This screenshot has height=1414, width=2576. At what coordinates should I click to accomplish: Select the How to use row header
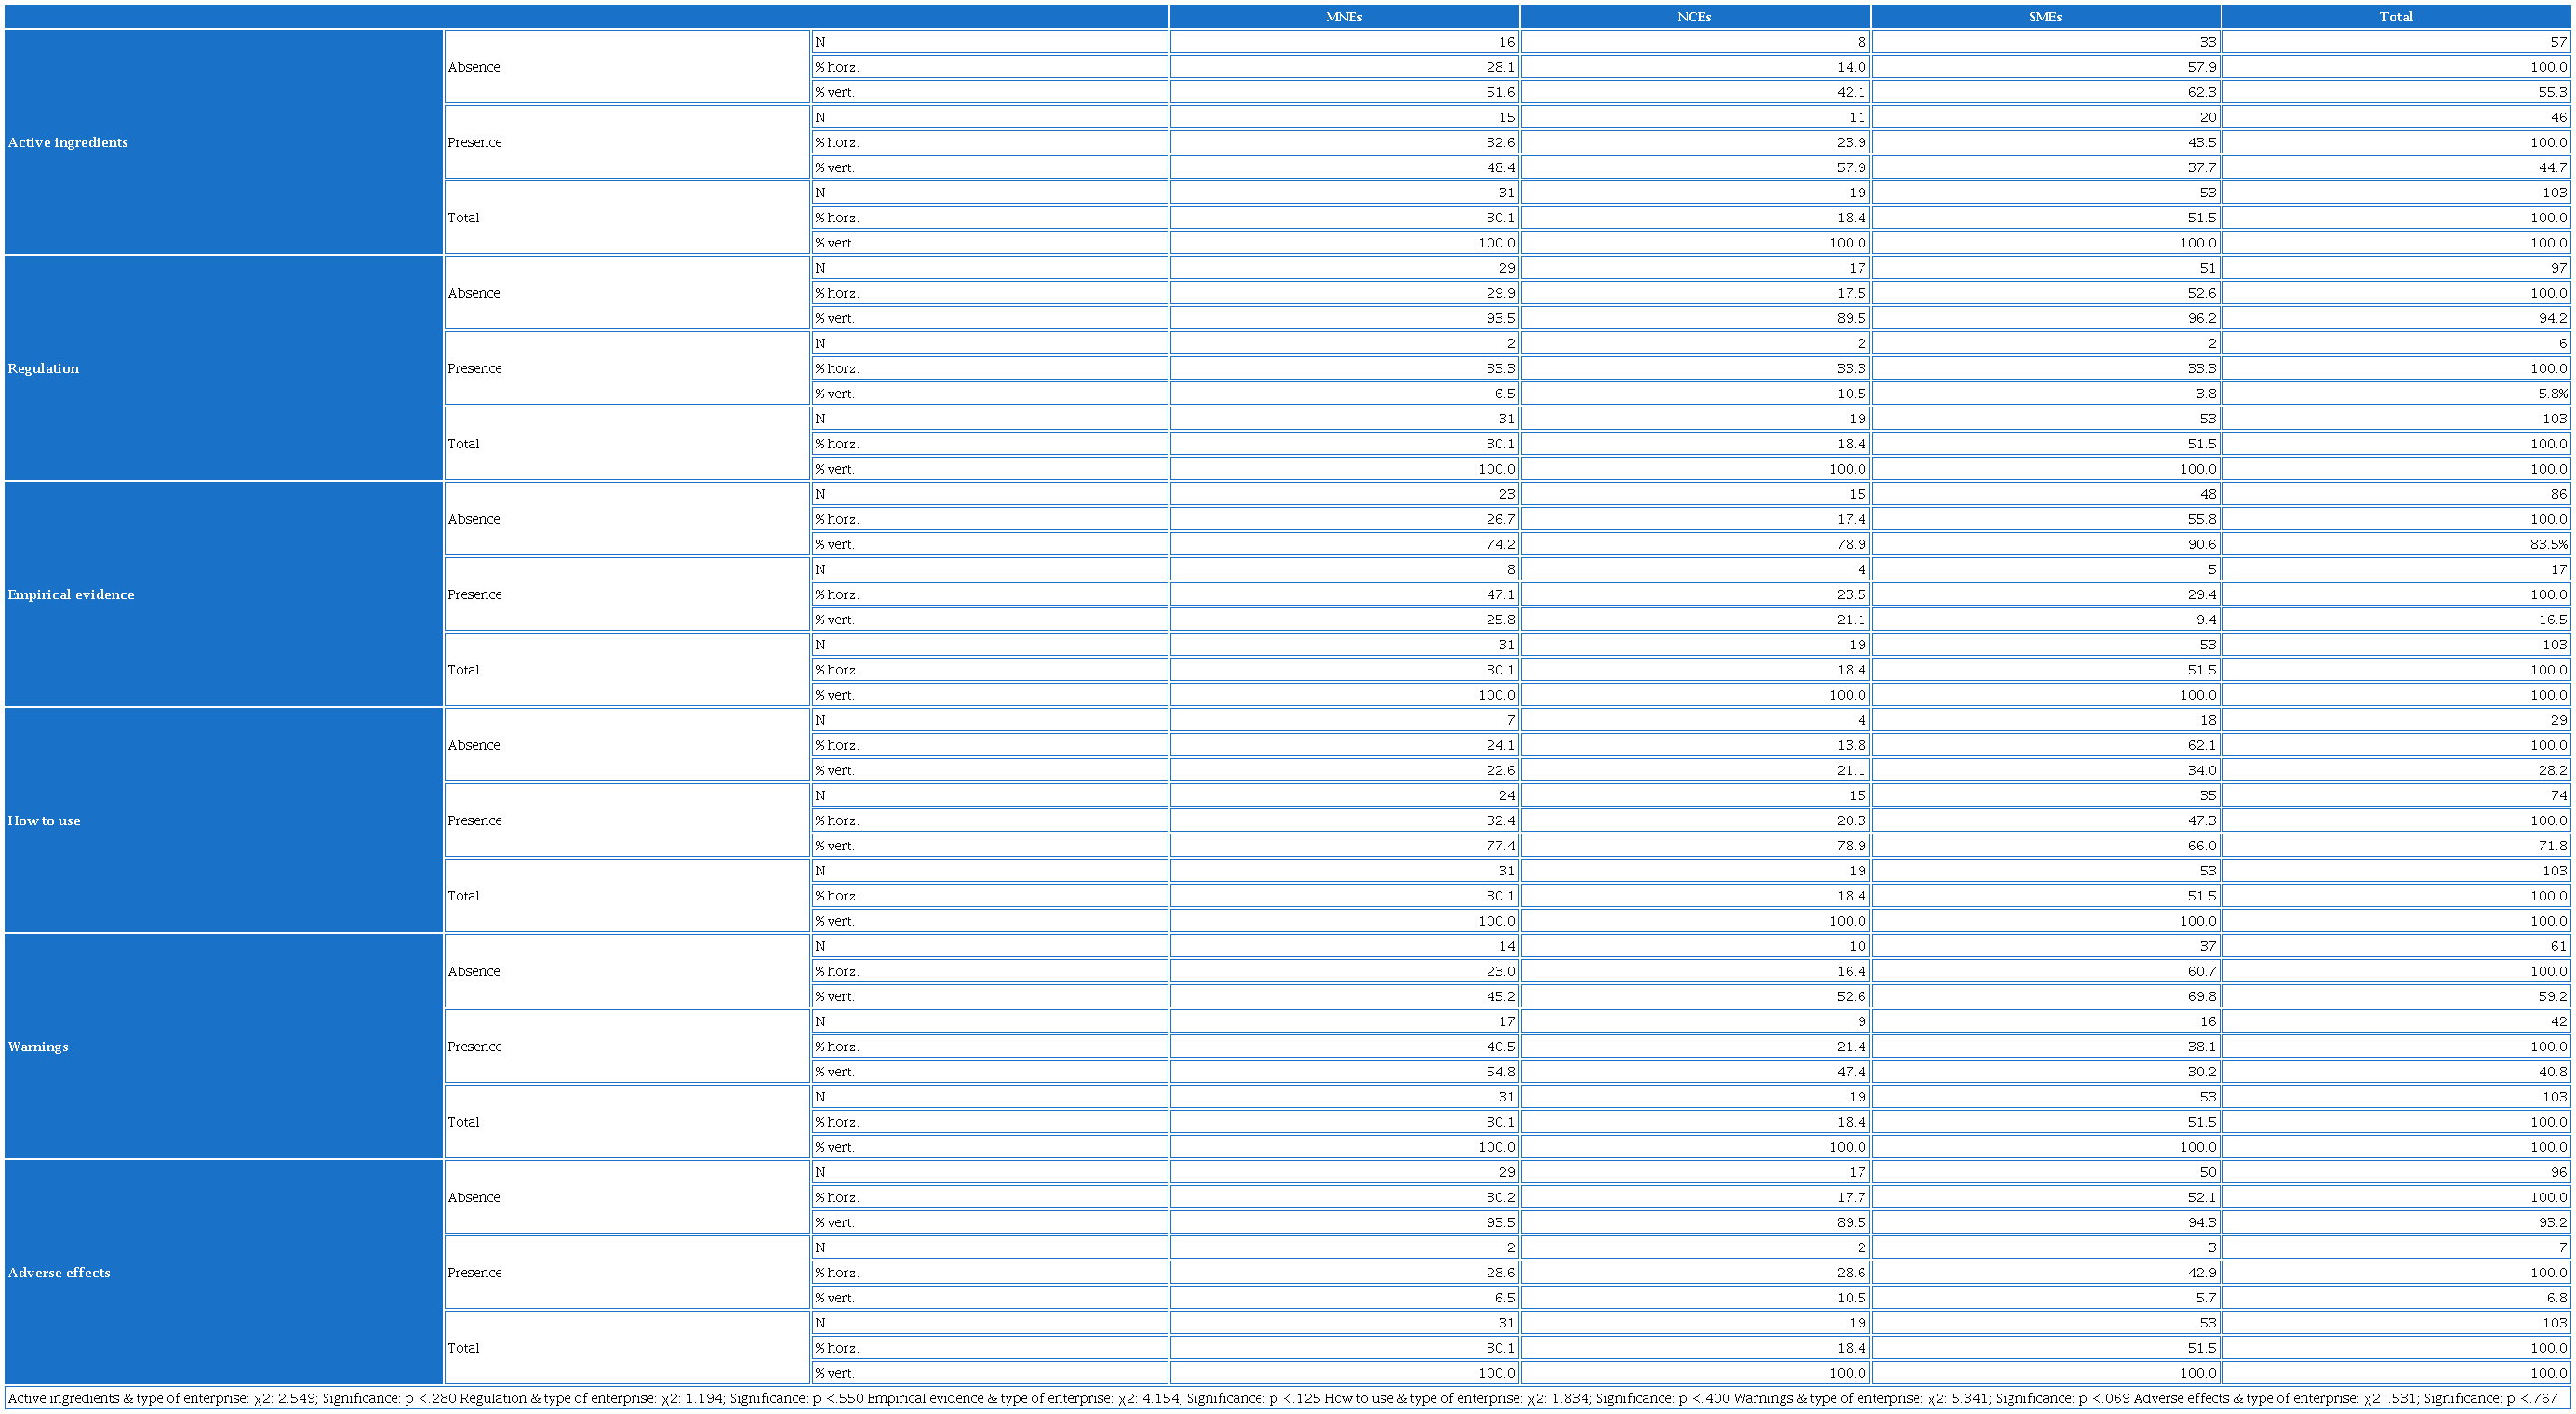44,820
